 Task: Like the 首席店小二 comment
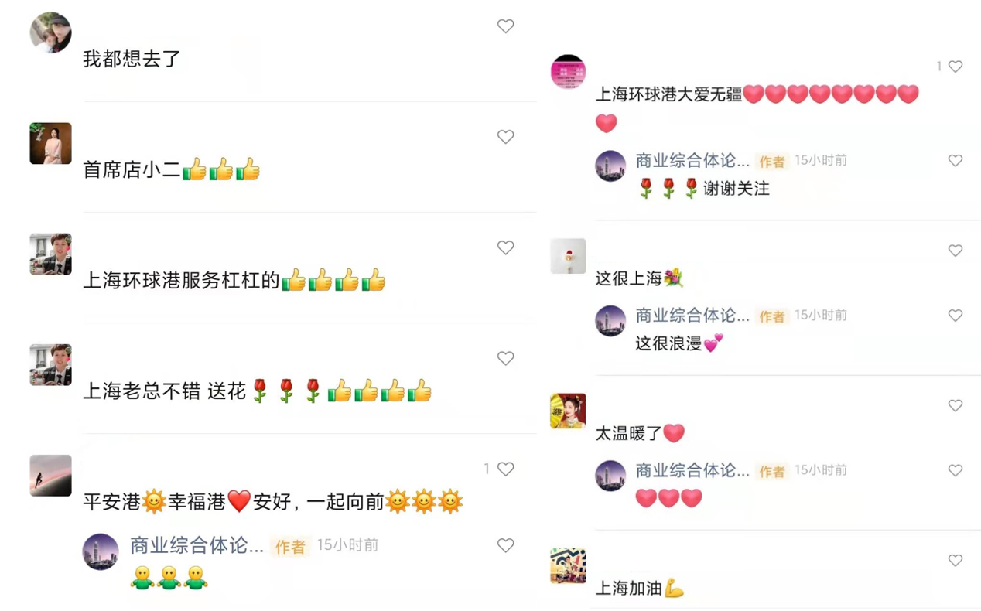click(506, 137)
